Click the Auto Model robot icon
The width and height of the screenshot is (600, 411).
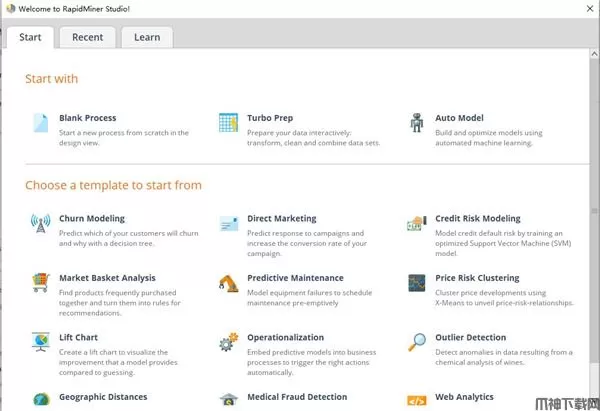[416, 123]
